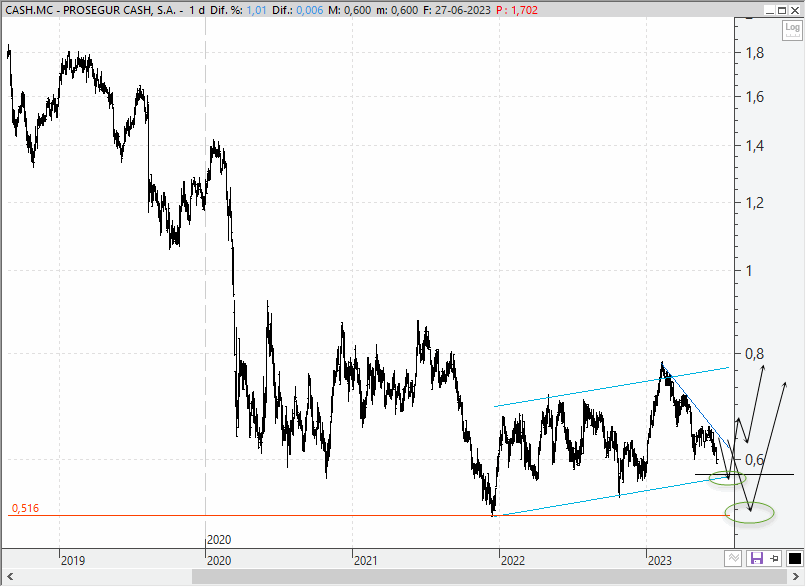Screen dimensions: 806x587
Task: Click the Dif. % value 1,01
Action: coord(257,10)
